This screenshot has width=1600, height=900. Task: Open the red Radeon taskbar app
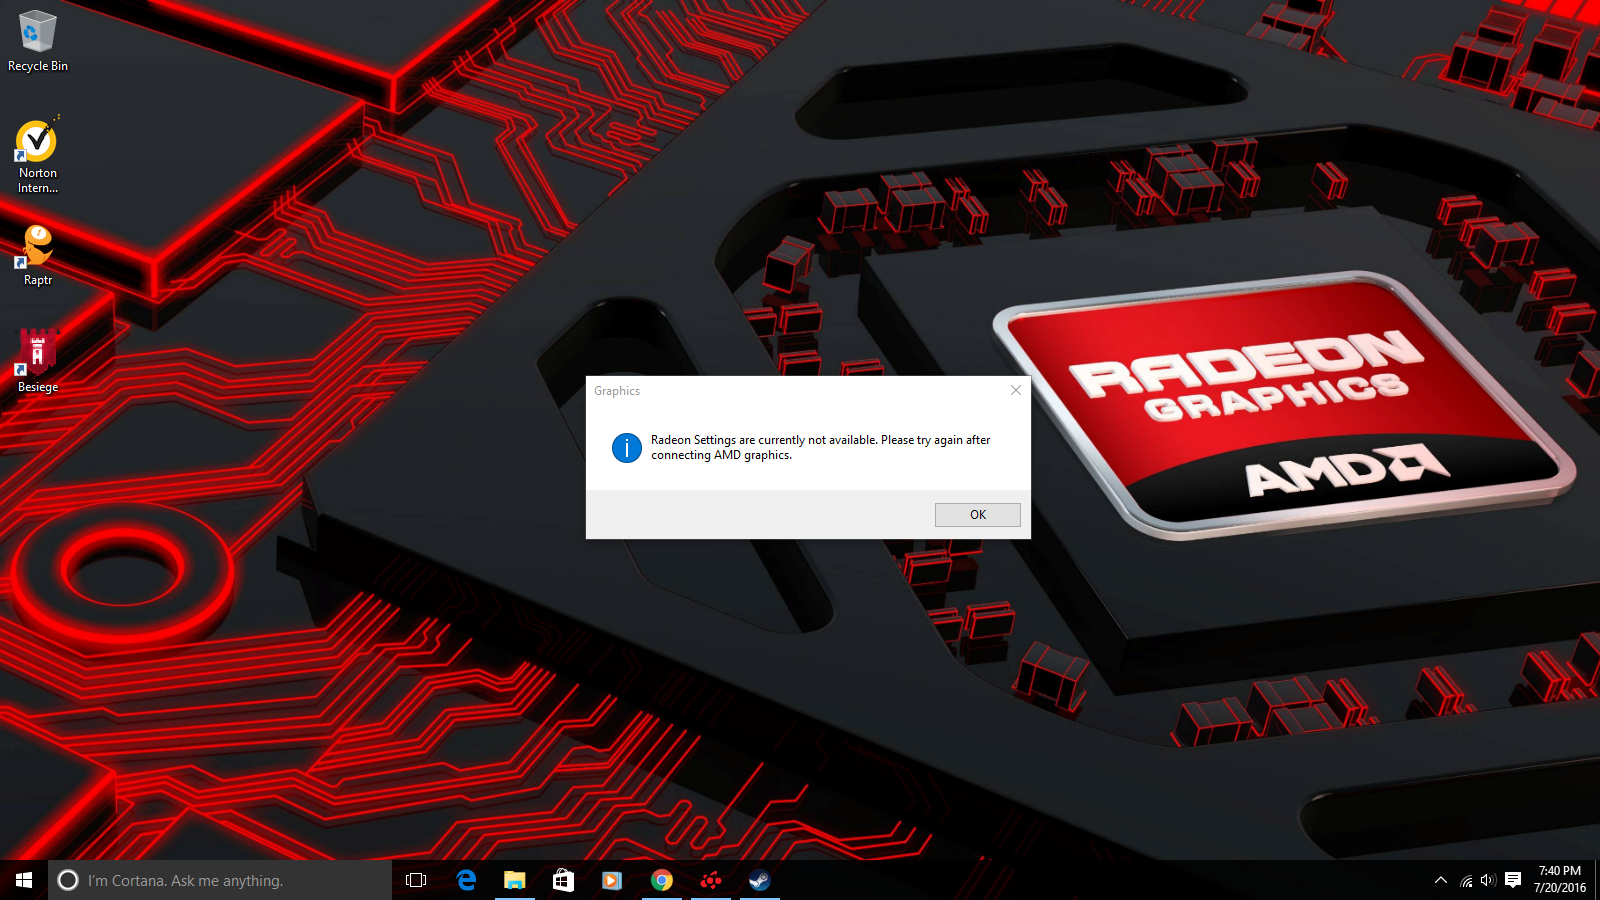click(711, 880)
